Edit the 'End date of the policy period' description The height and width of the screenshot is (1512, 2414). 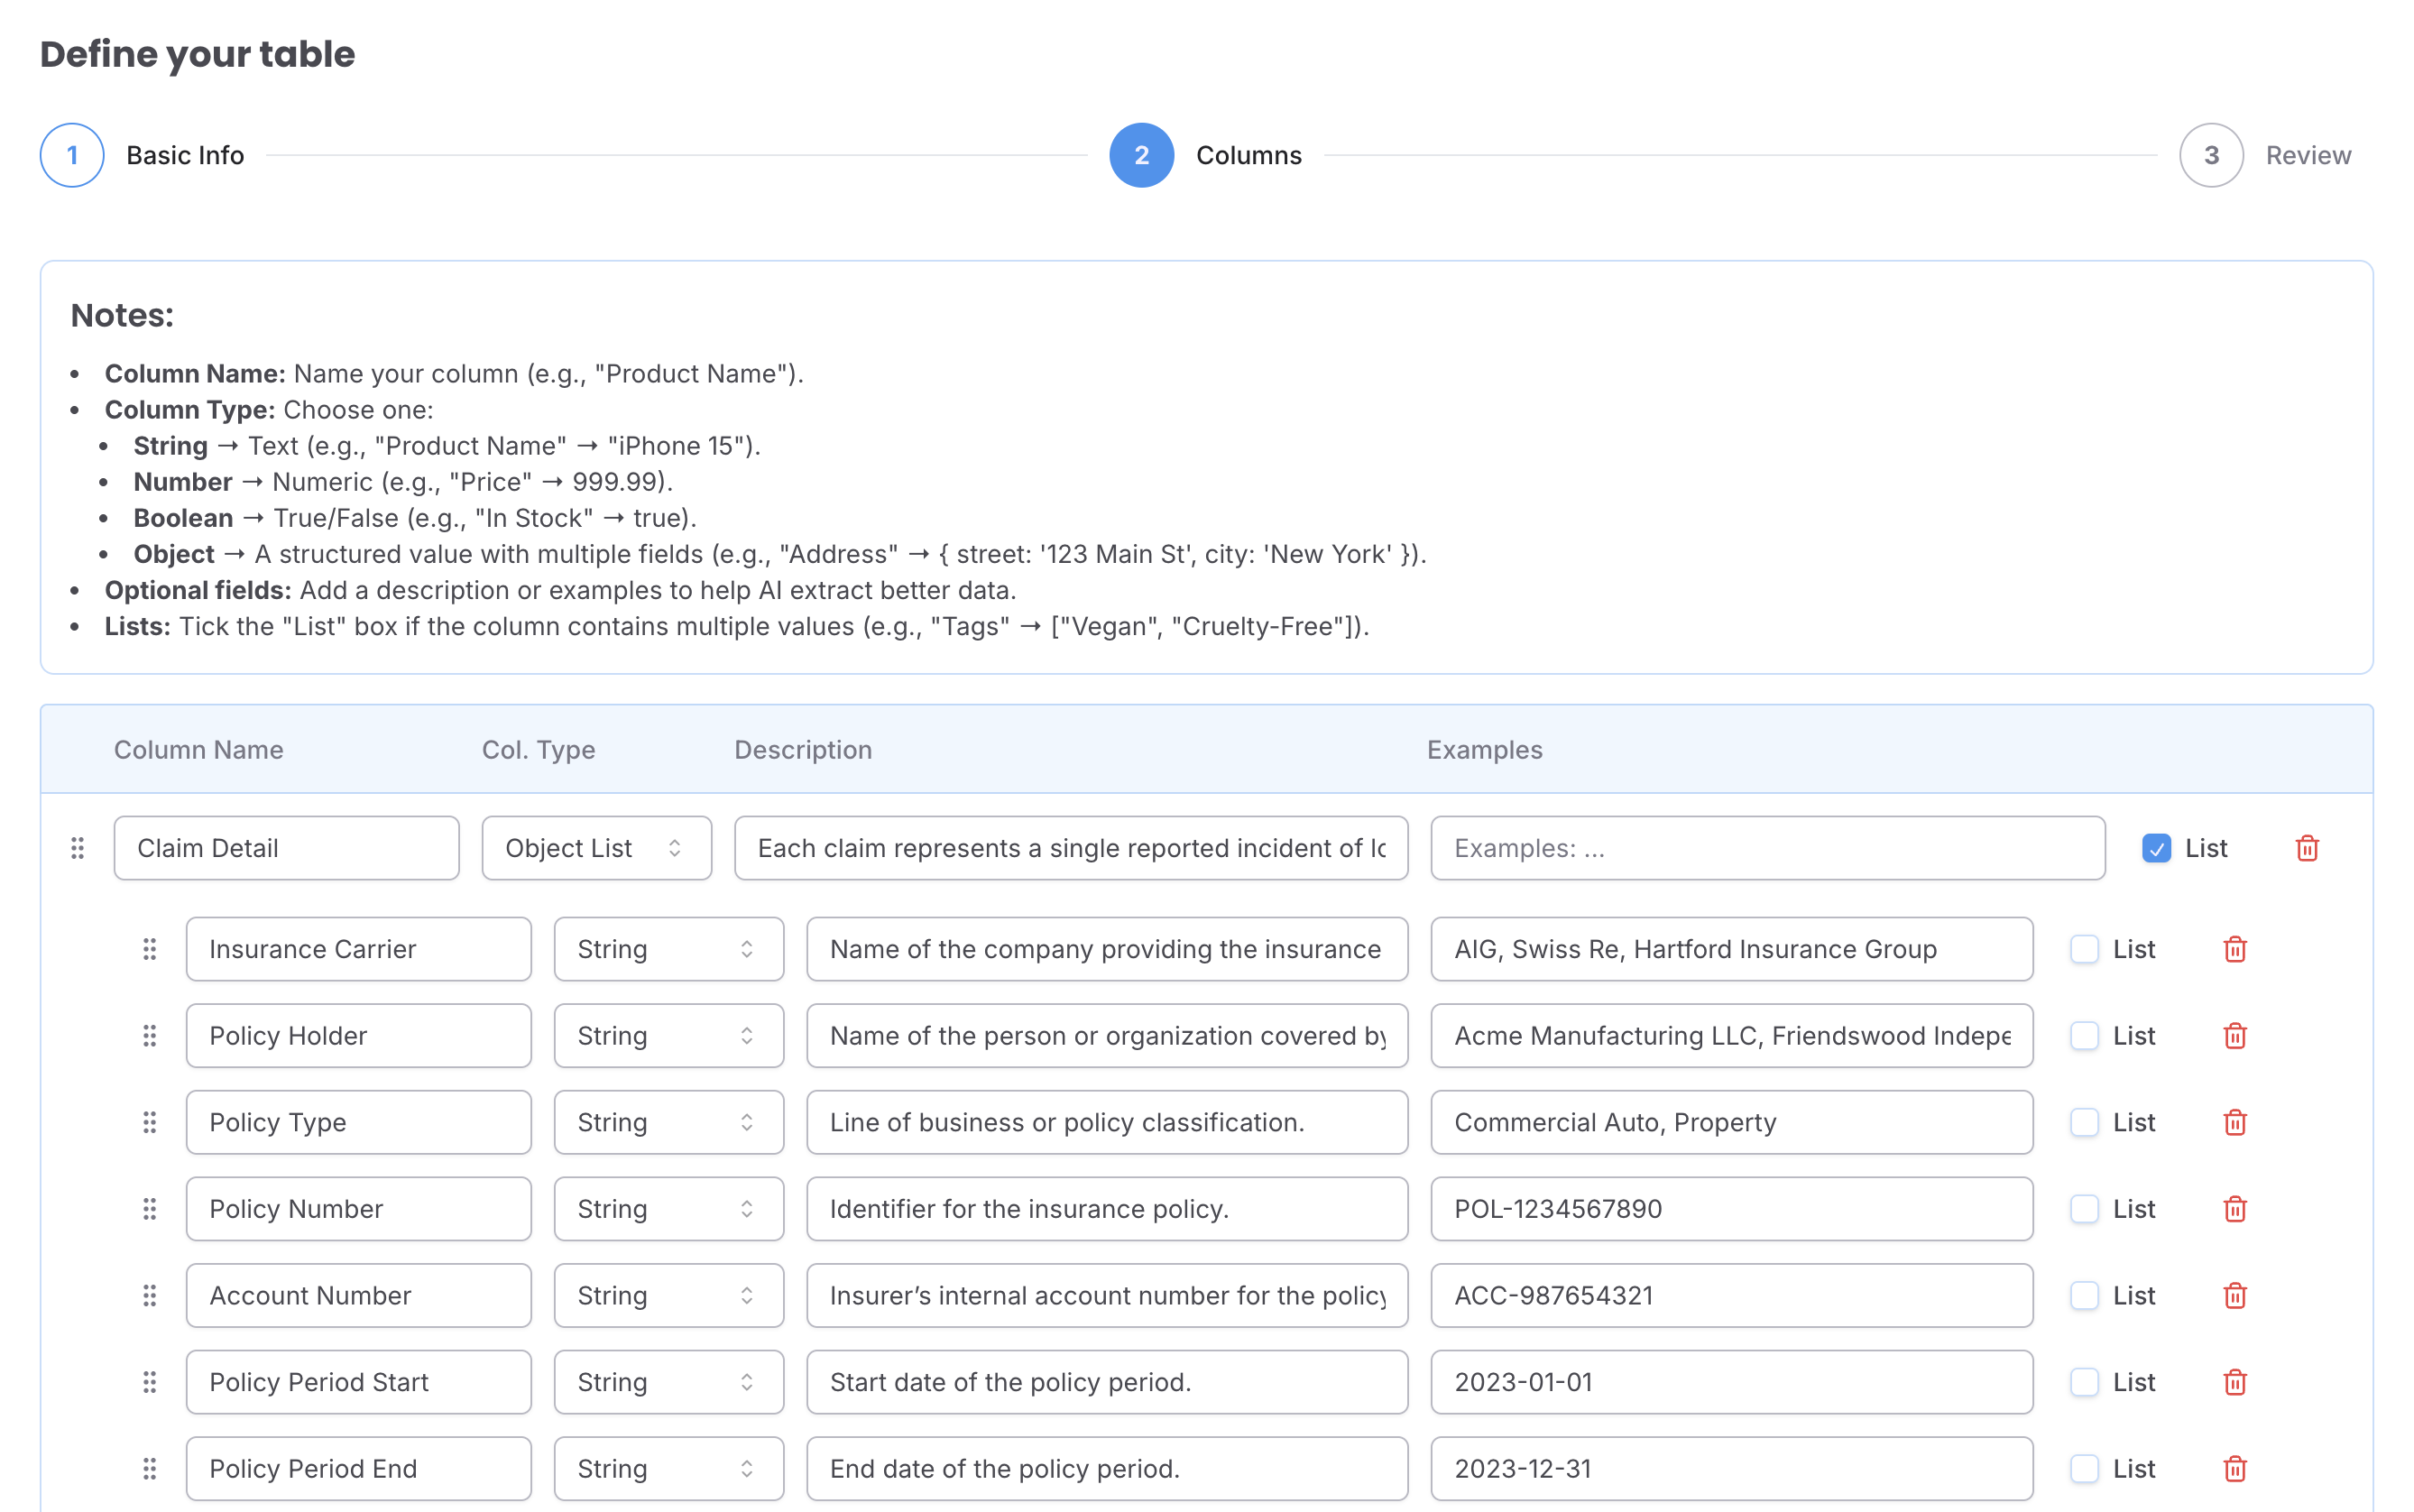coord(1107,1469)
